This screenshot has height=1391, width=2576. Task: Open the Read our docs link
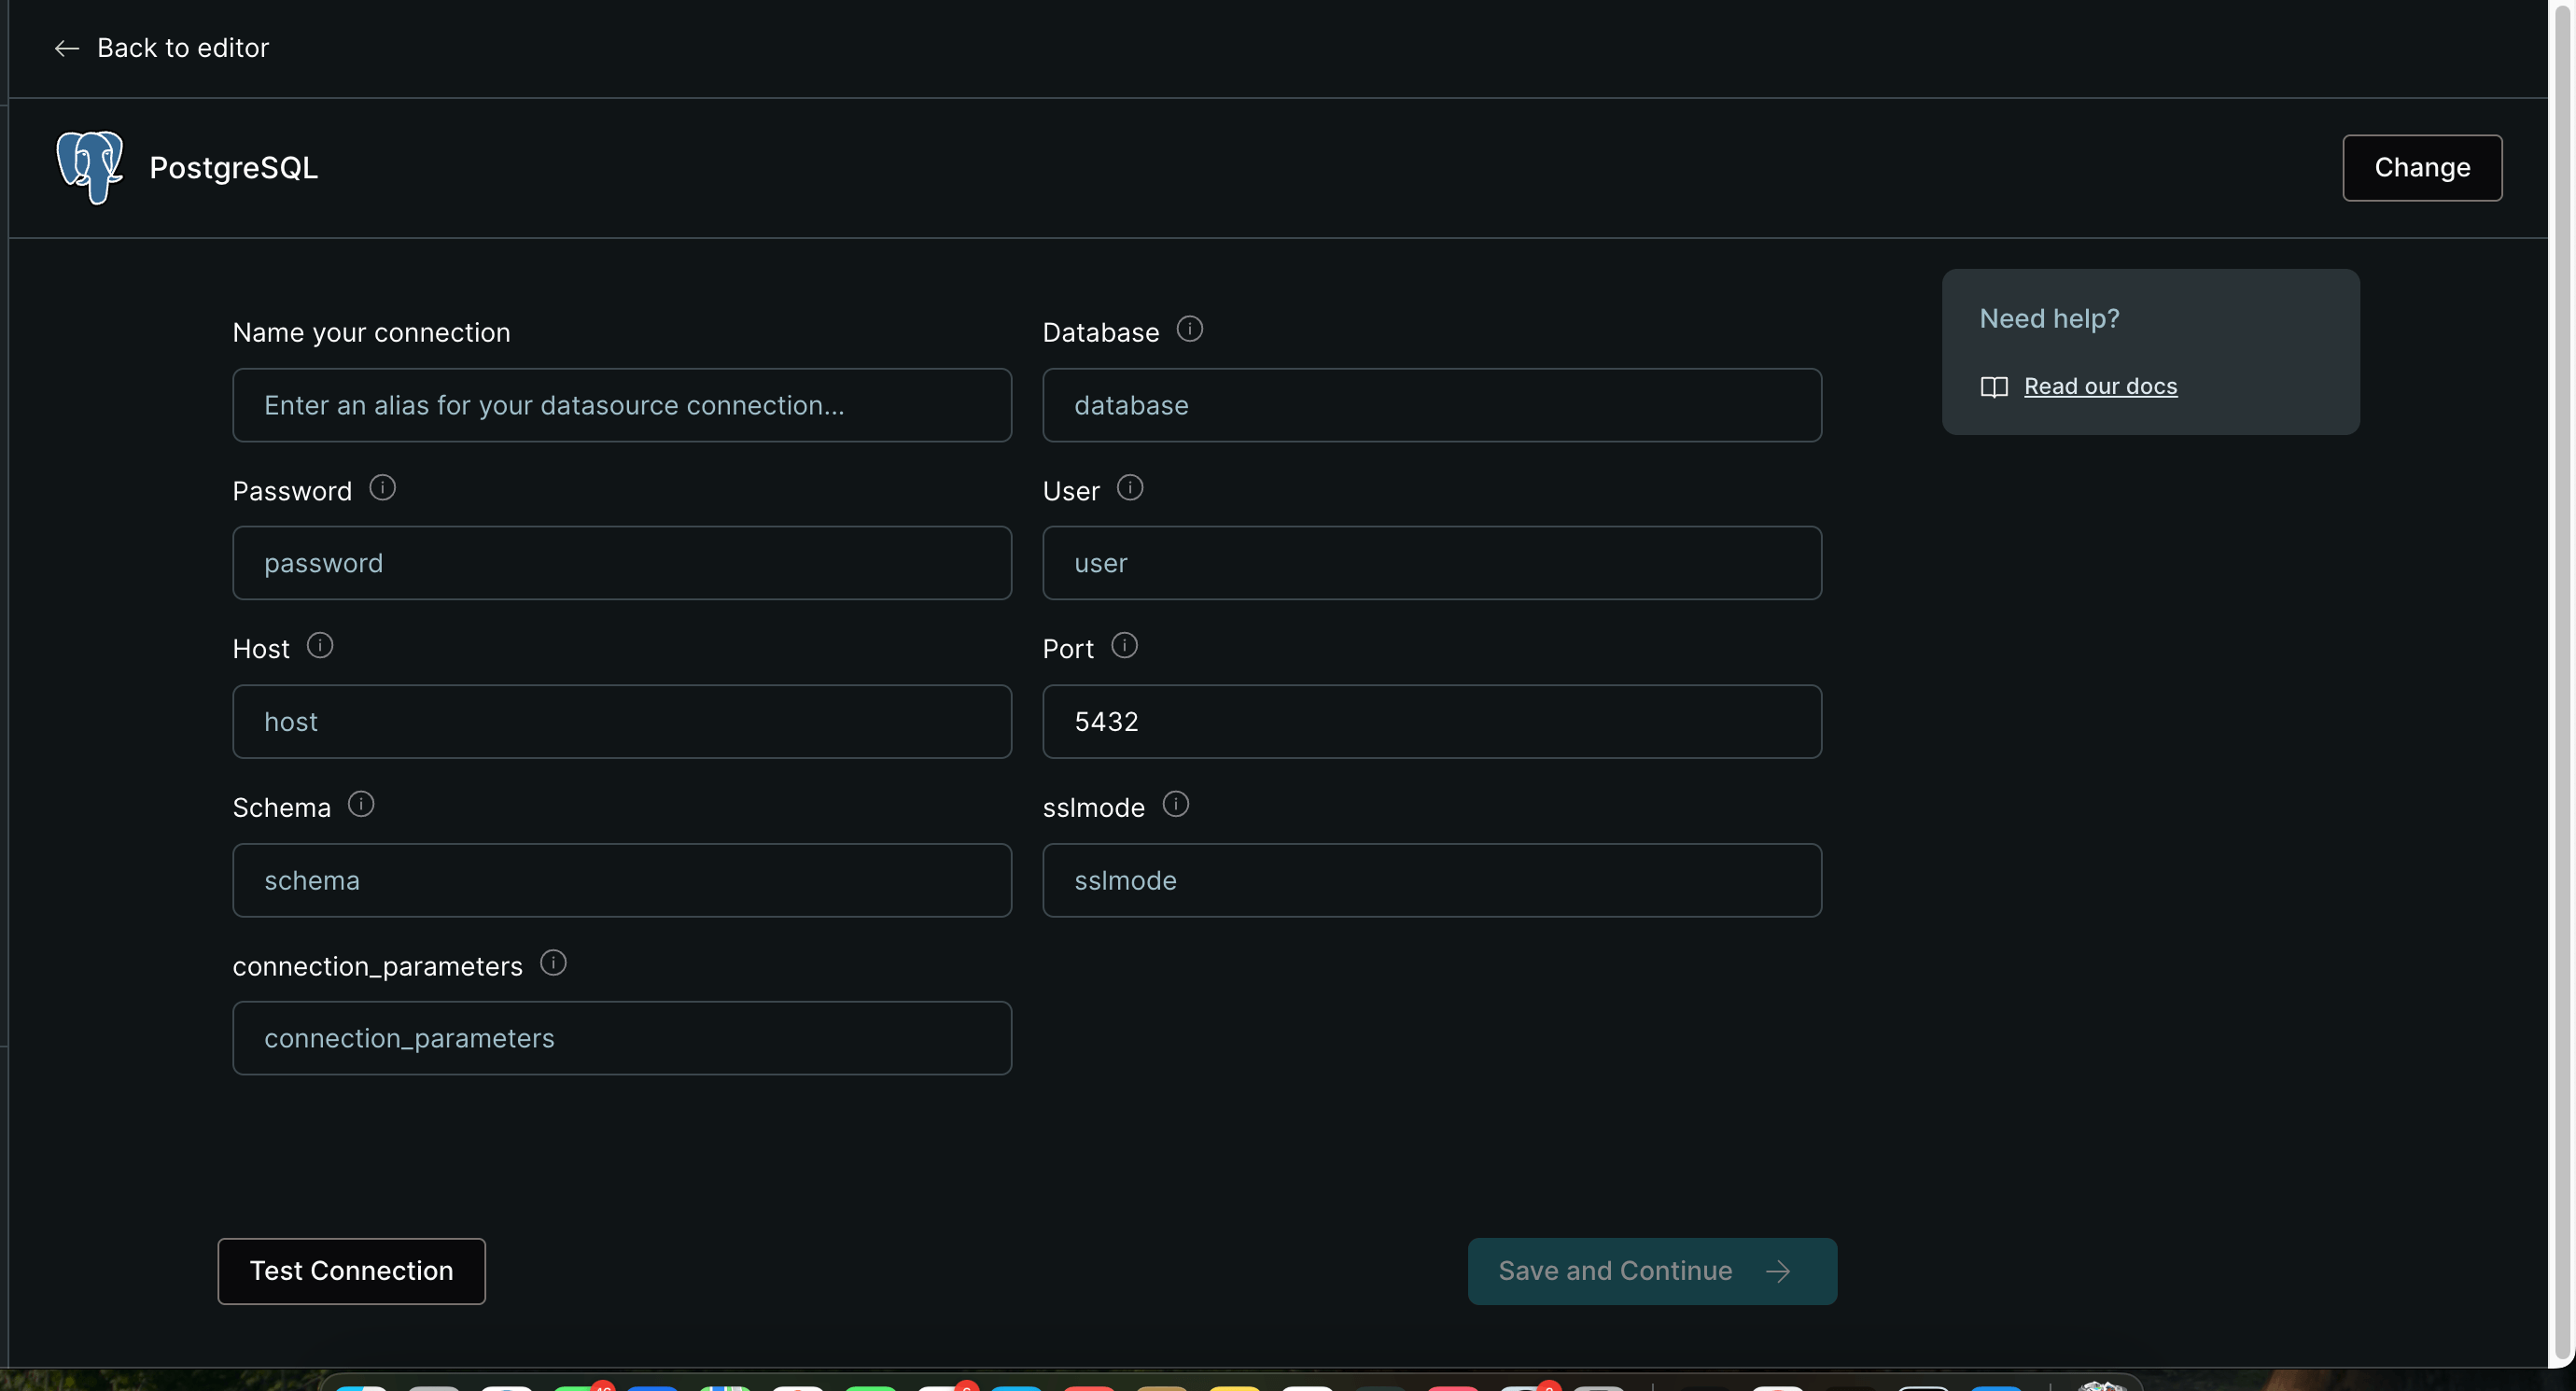tap(2100, 386)
